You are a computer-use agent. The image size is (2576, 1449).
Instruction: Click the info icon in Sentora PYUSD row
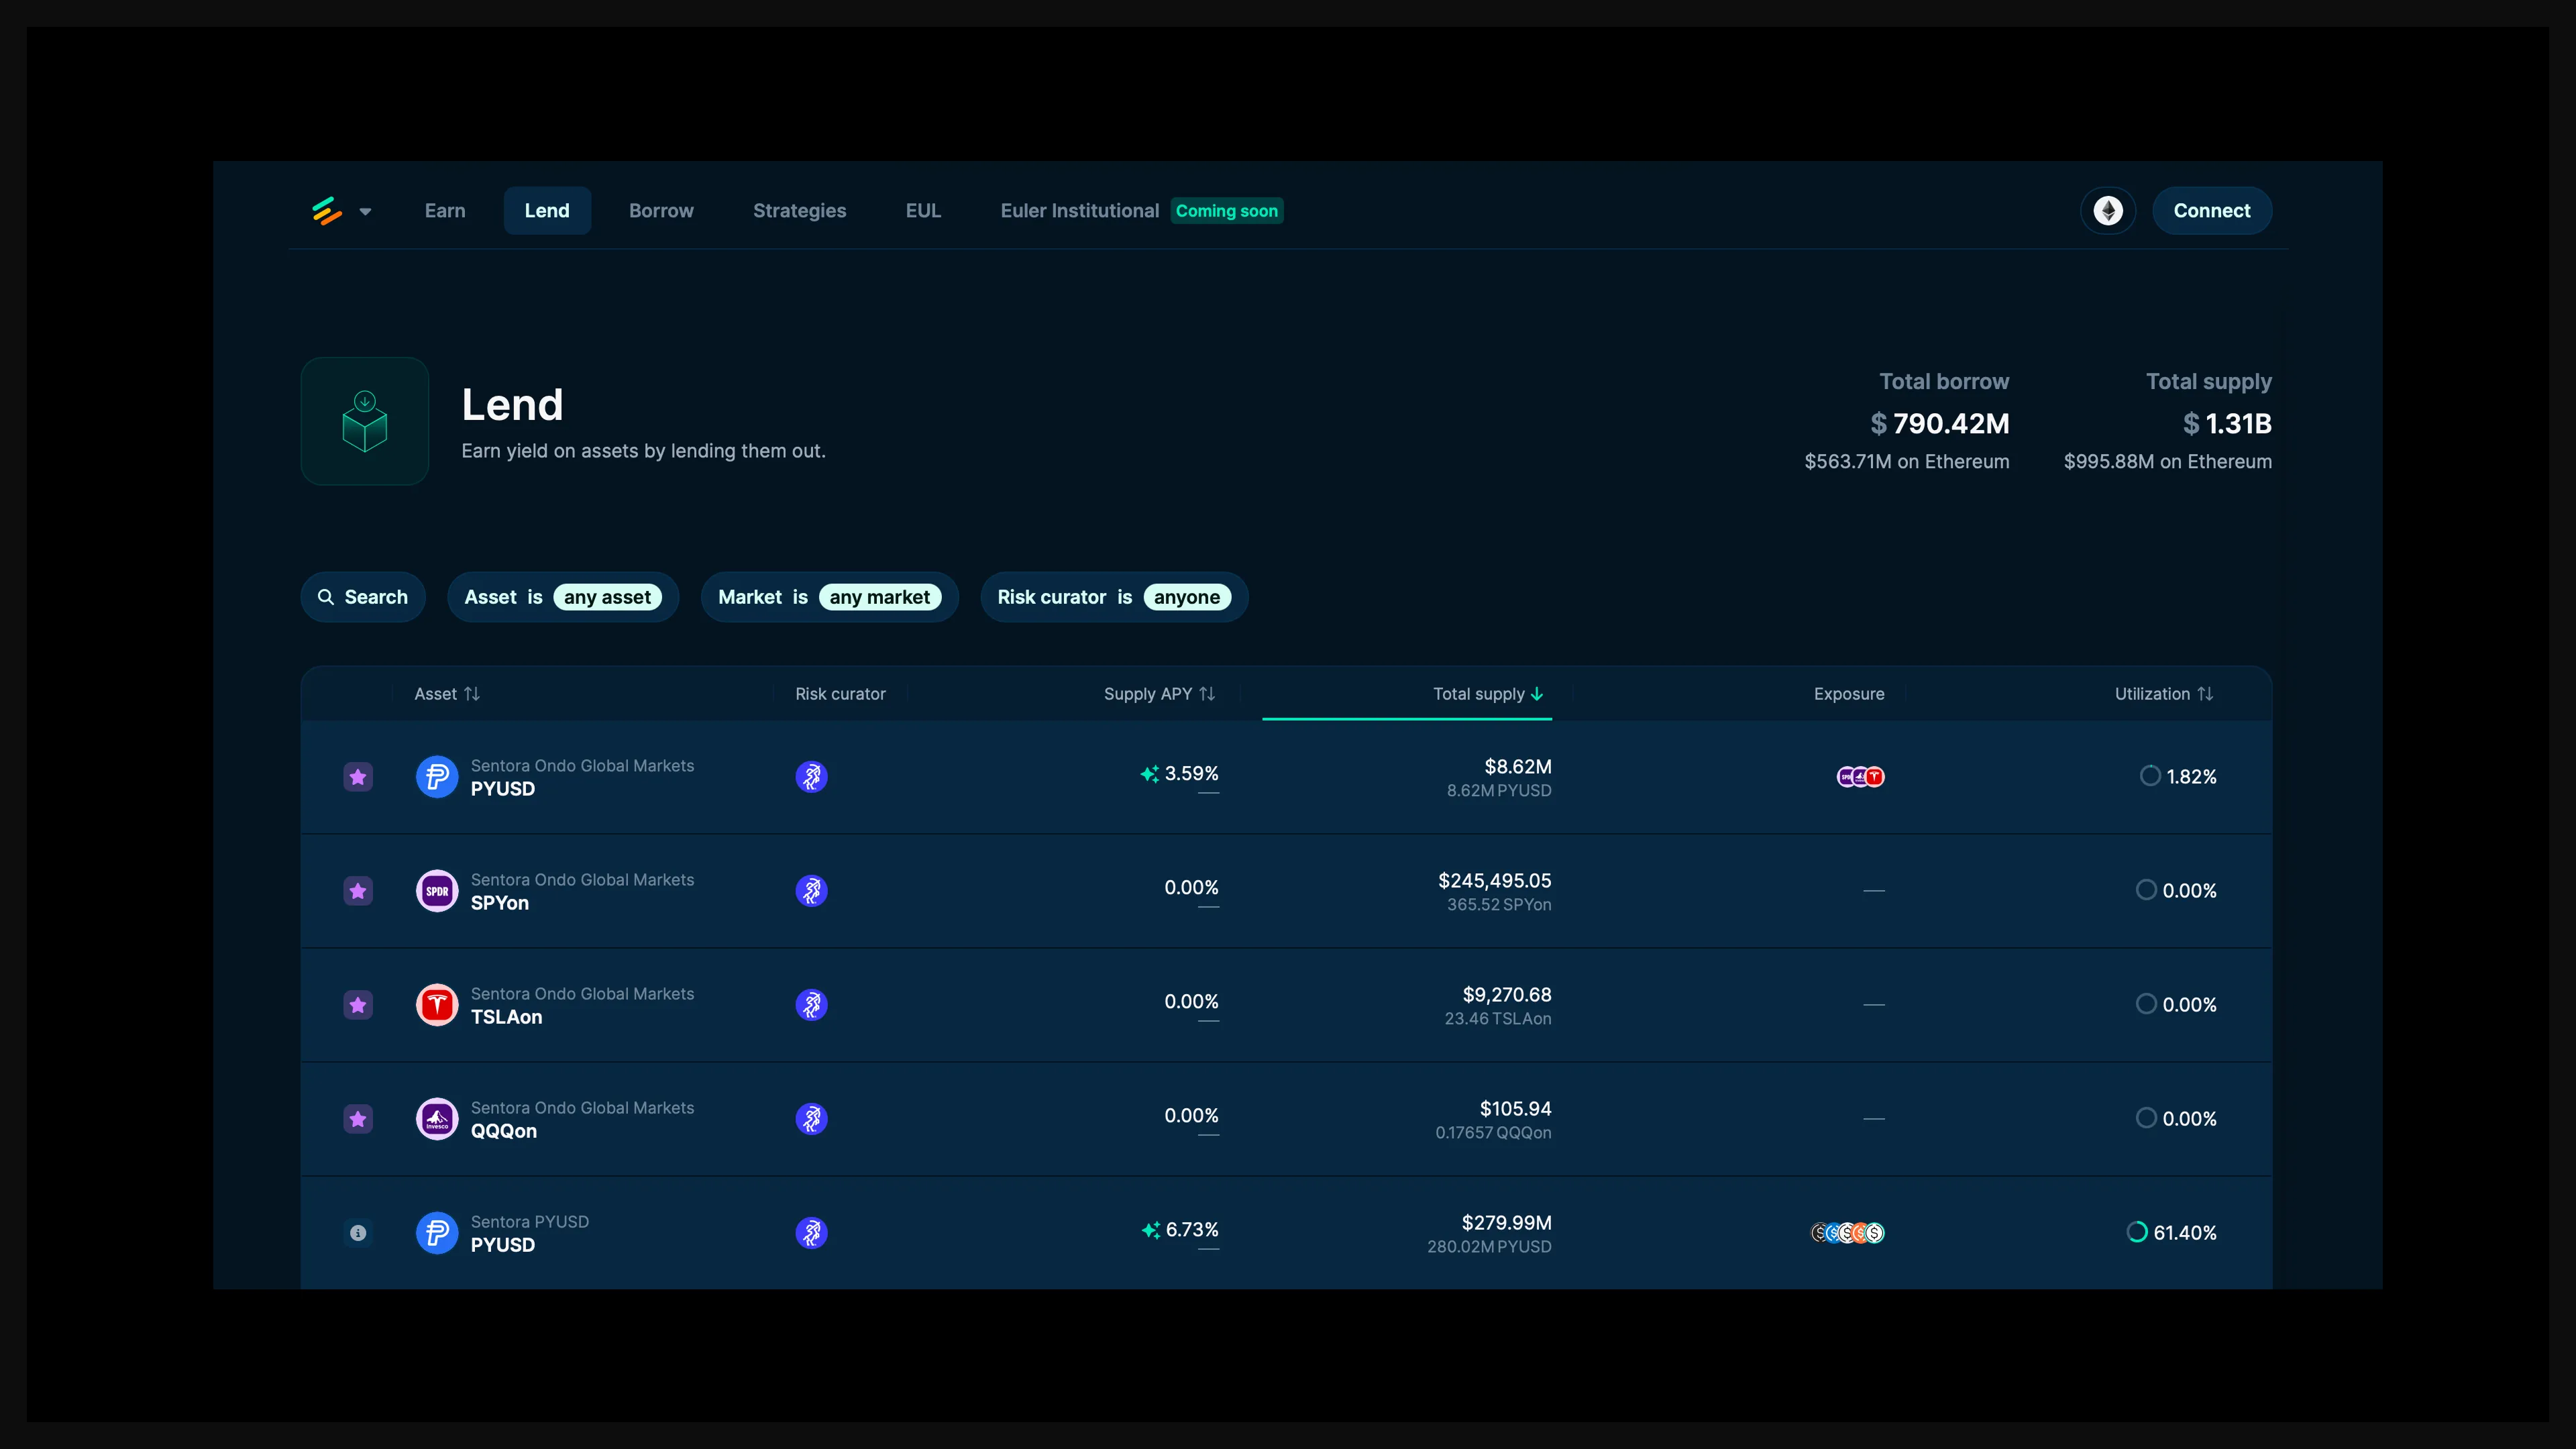pos(358,1233)
